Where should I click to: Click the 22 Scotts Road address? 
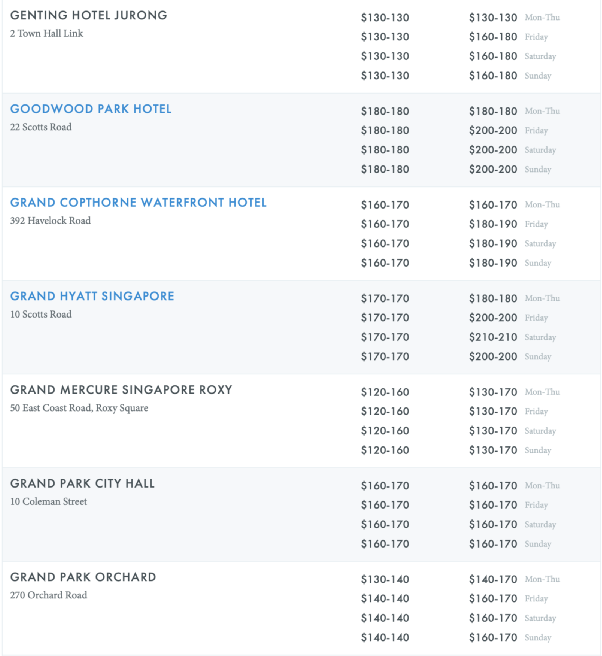click(x=41, y=127)
